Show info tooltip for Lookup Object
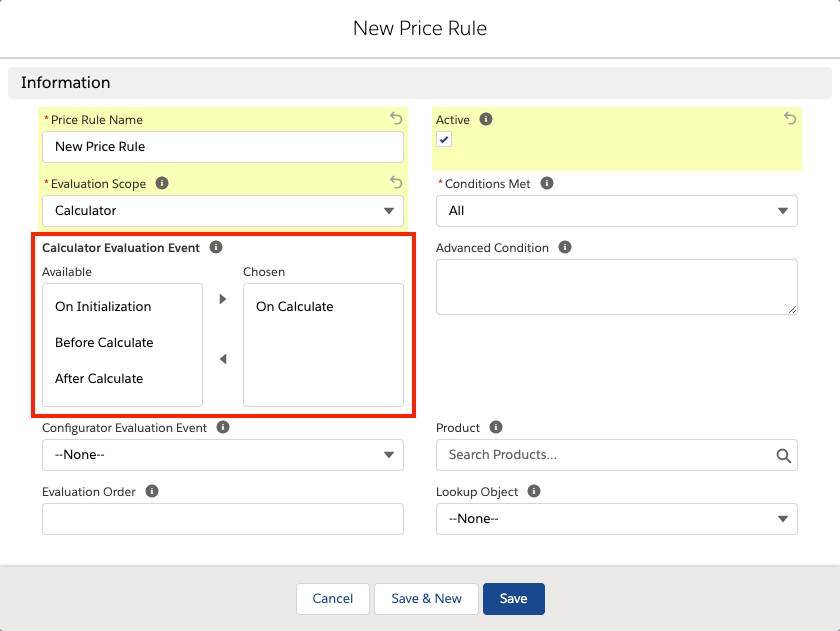Viewport: 840px width, 631px height. pyautogui.click(x=534, y=491)
